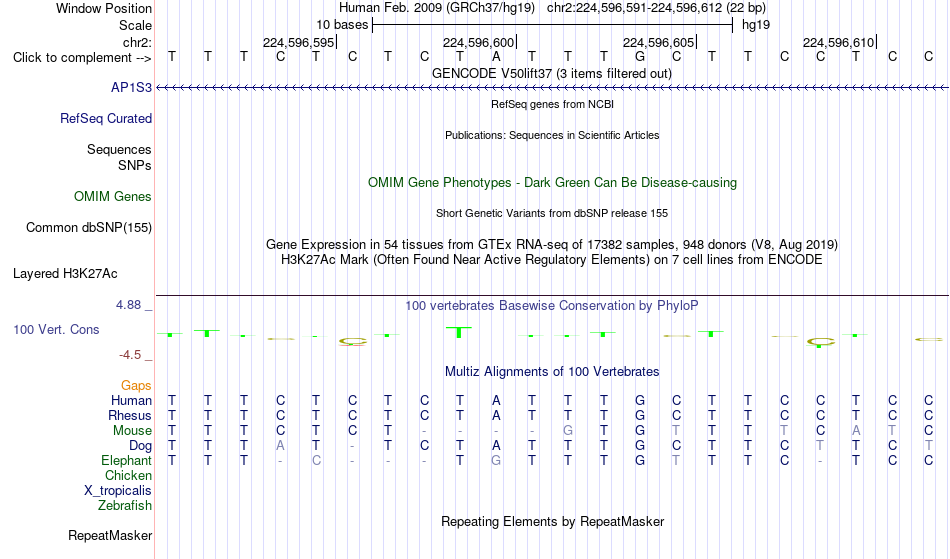Click 'Publications: Sequences in Scientific Articles' title
Screen dimensions: 950x559
coord(552,136)
